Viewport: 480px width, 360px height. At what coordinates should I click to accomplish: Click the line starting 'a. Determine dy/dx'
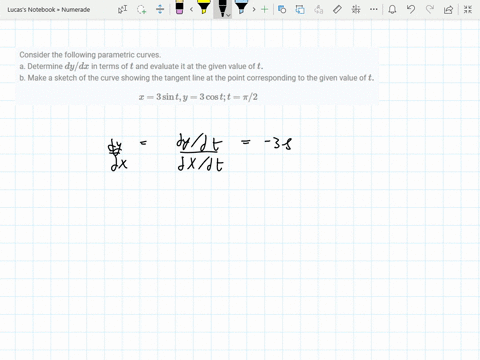(x=141, y=66)
